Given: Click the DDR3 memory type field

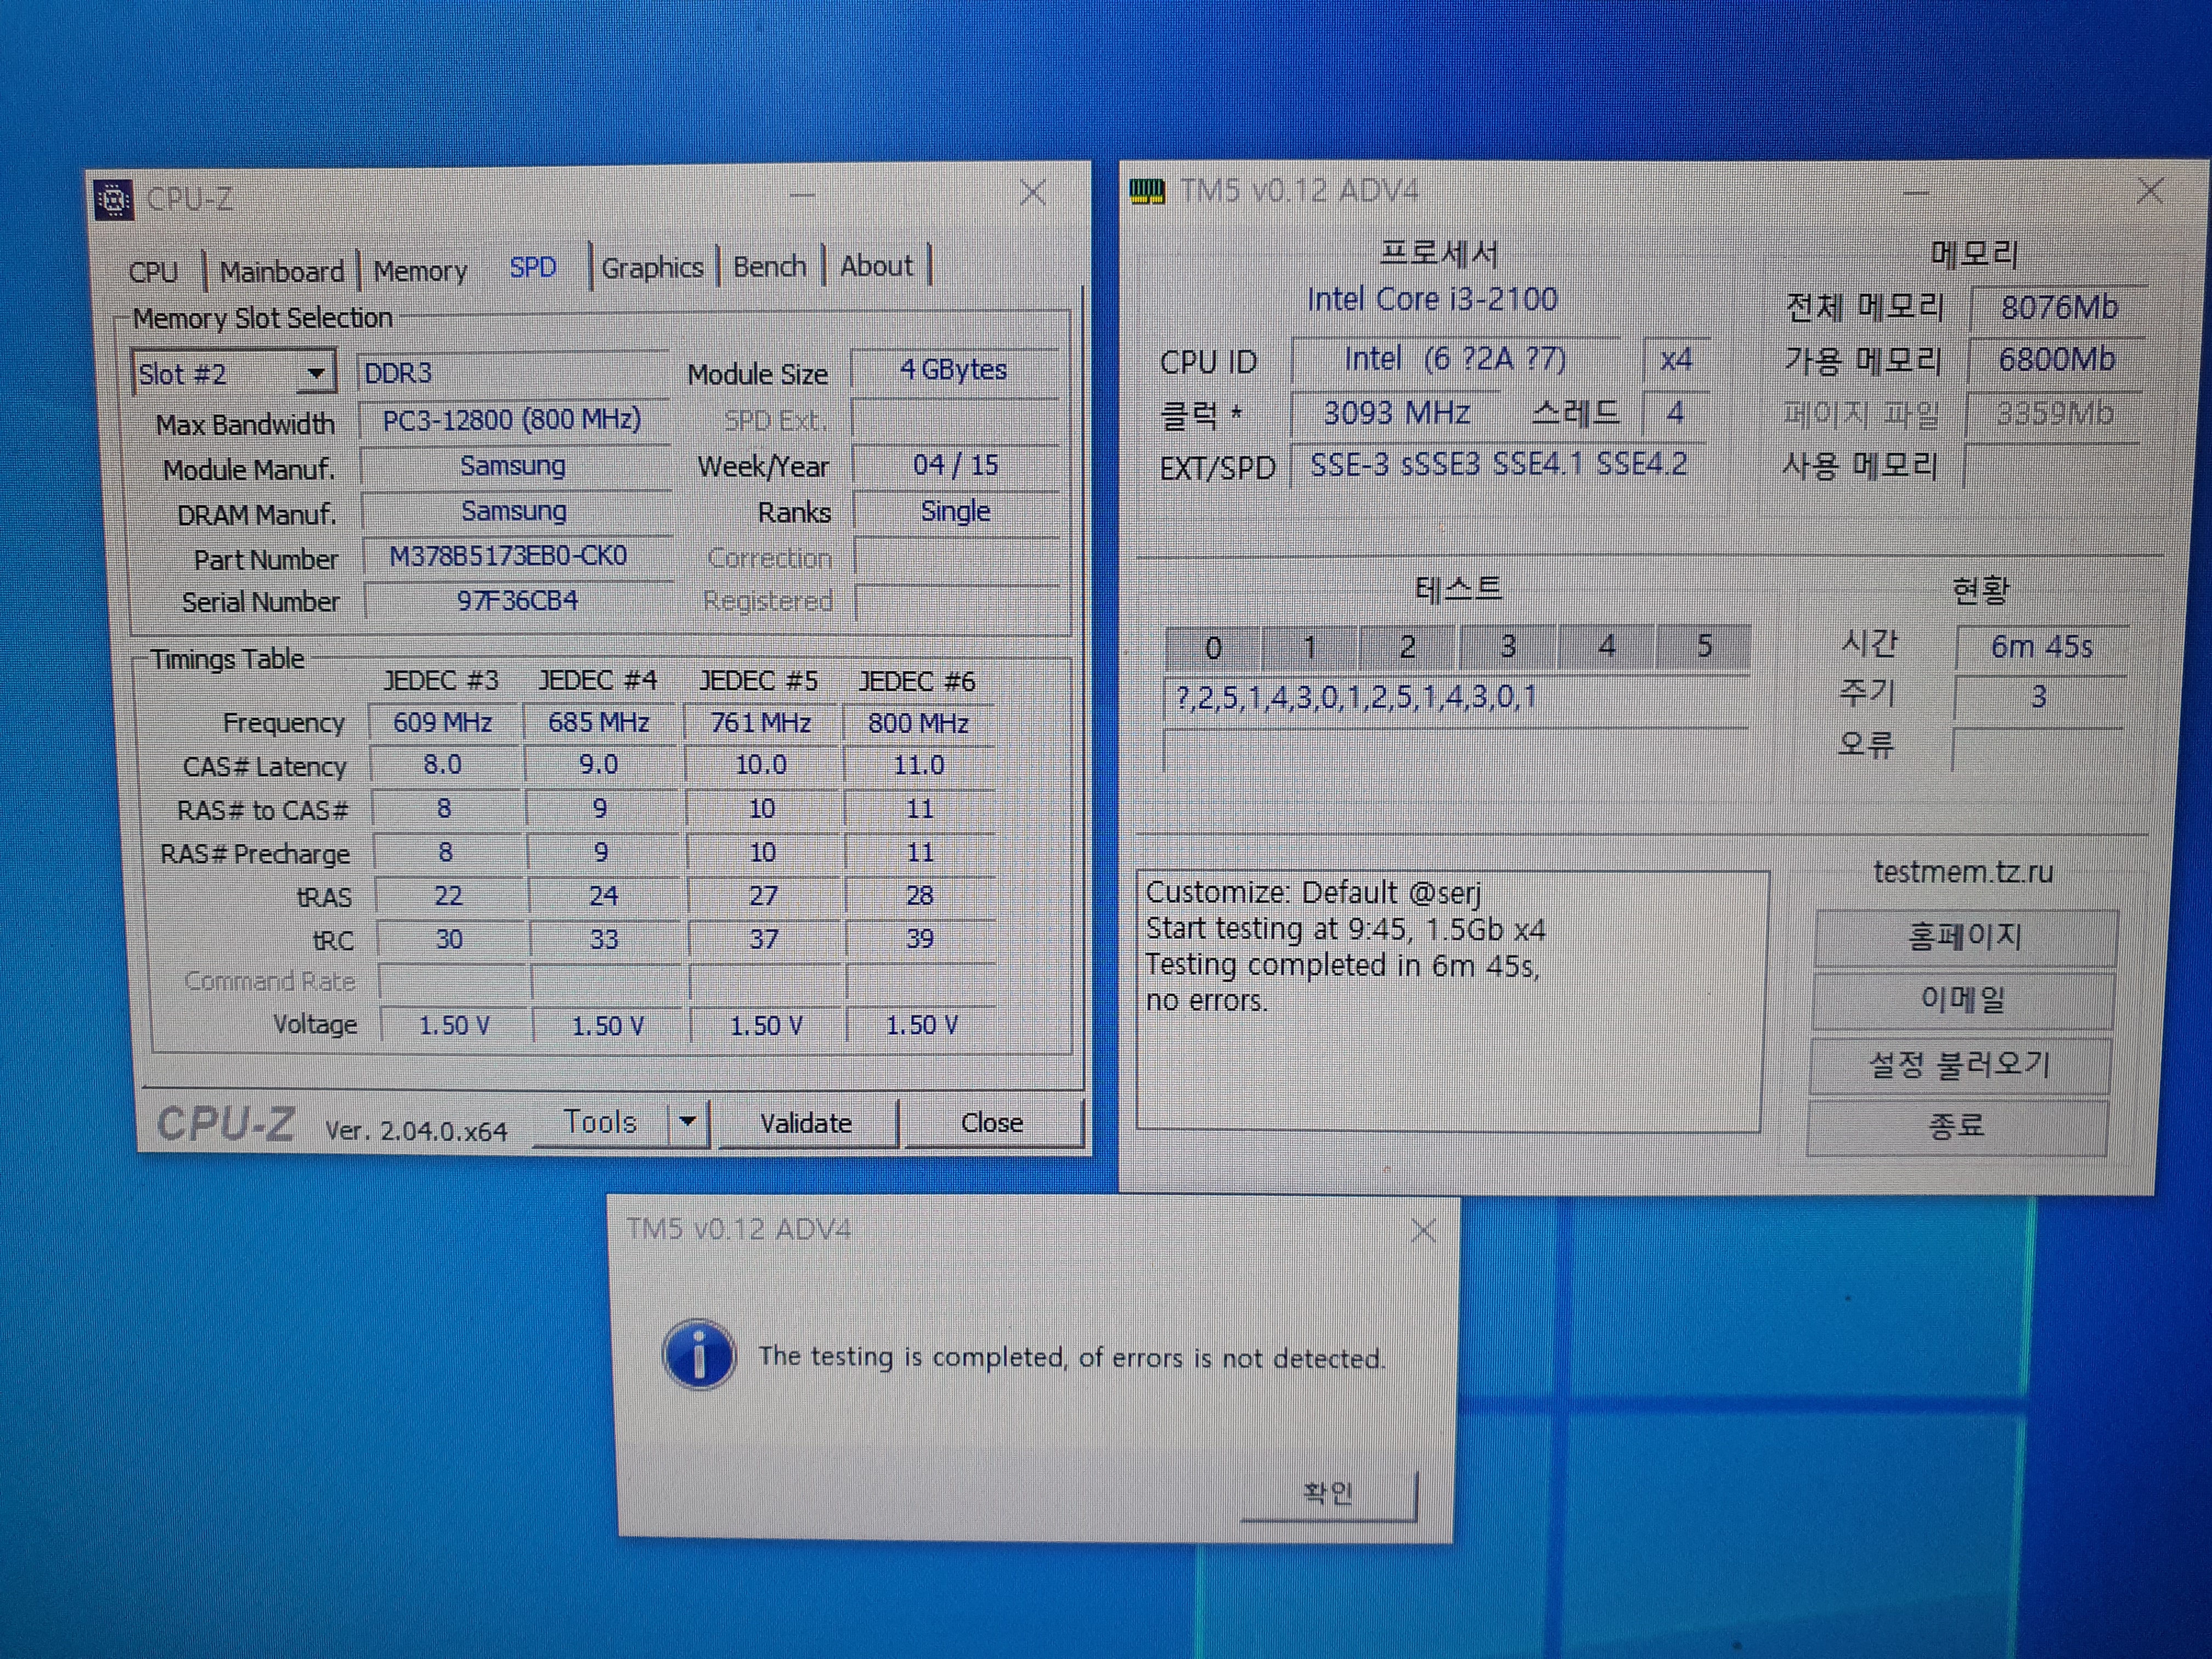Looking at the screenshot, I should (x=512, y=373).
